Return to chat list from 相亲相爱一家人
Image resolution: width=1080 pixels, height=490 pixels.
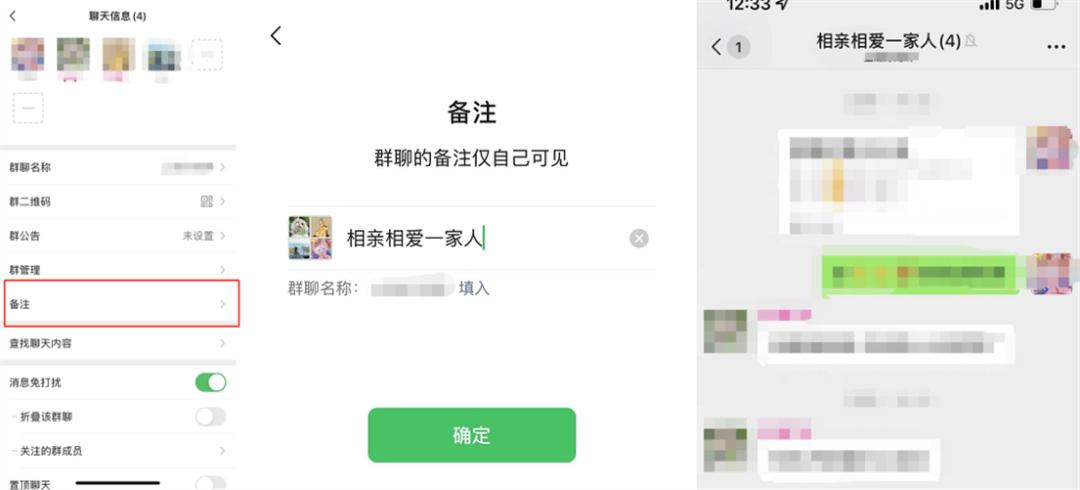click(729, 47)
